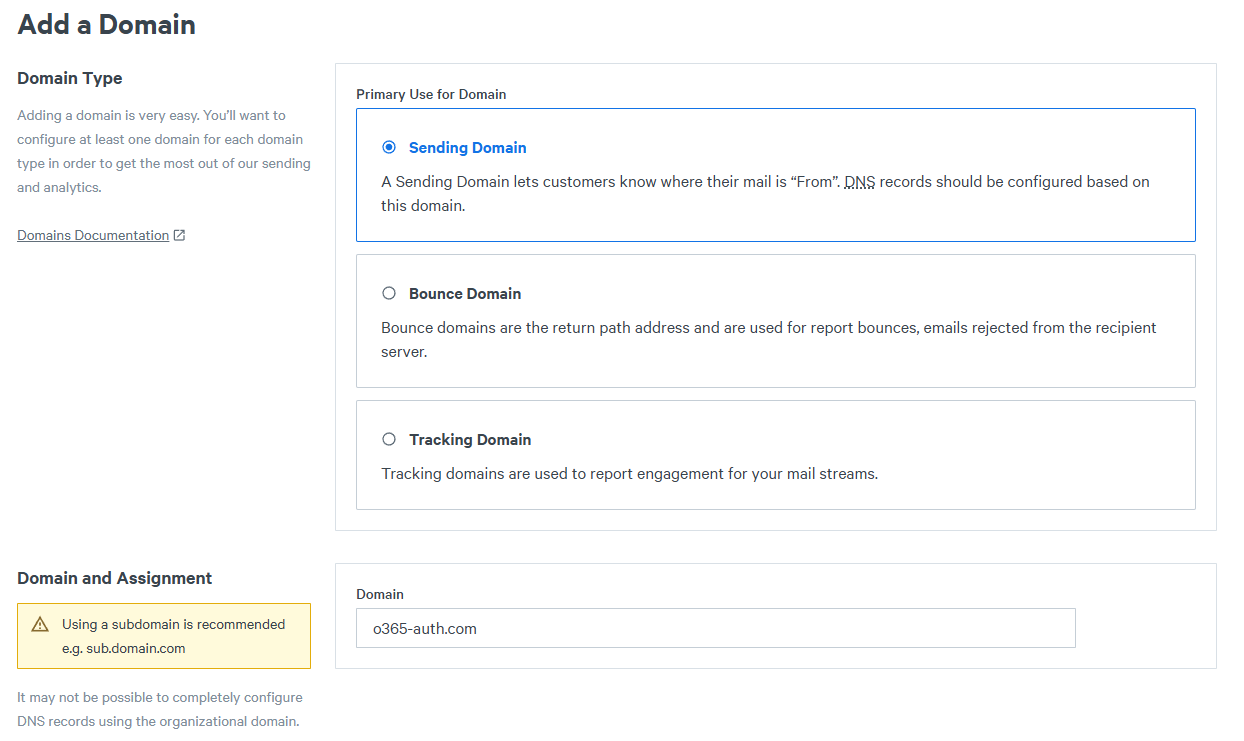Screen dimensions: 1244x741
Task: Click the 'It may not be possible' note
Action: [x=160, y=709]
